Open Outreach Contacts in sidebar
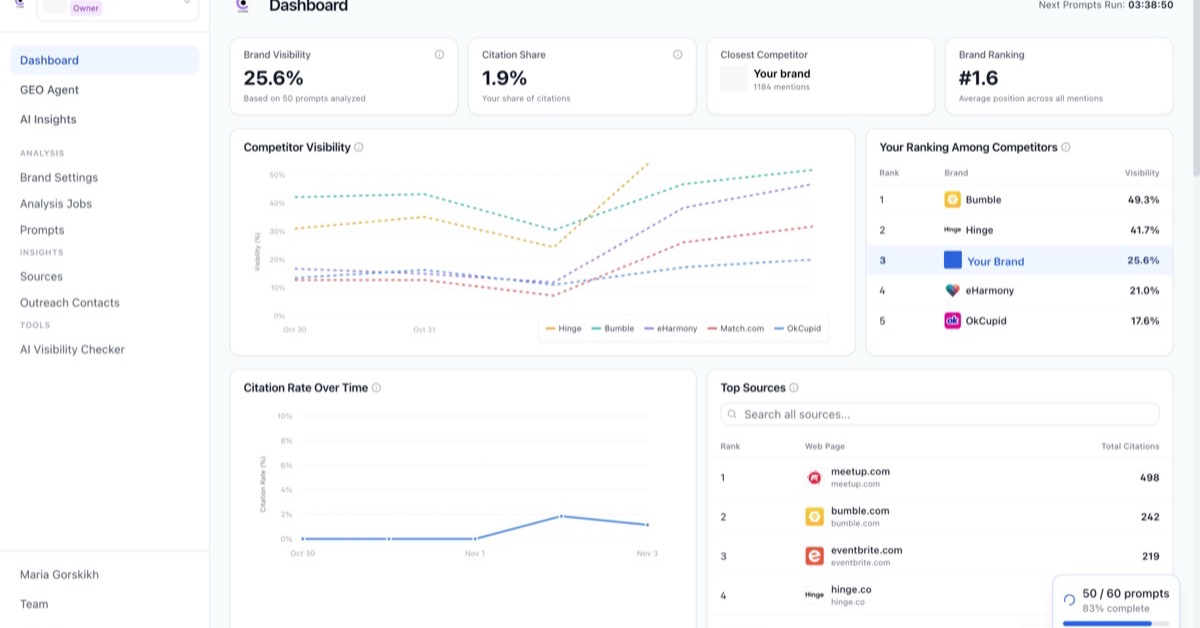This screenshot has width=1200, height=628. point(69,303)
